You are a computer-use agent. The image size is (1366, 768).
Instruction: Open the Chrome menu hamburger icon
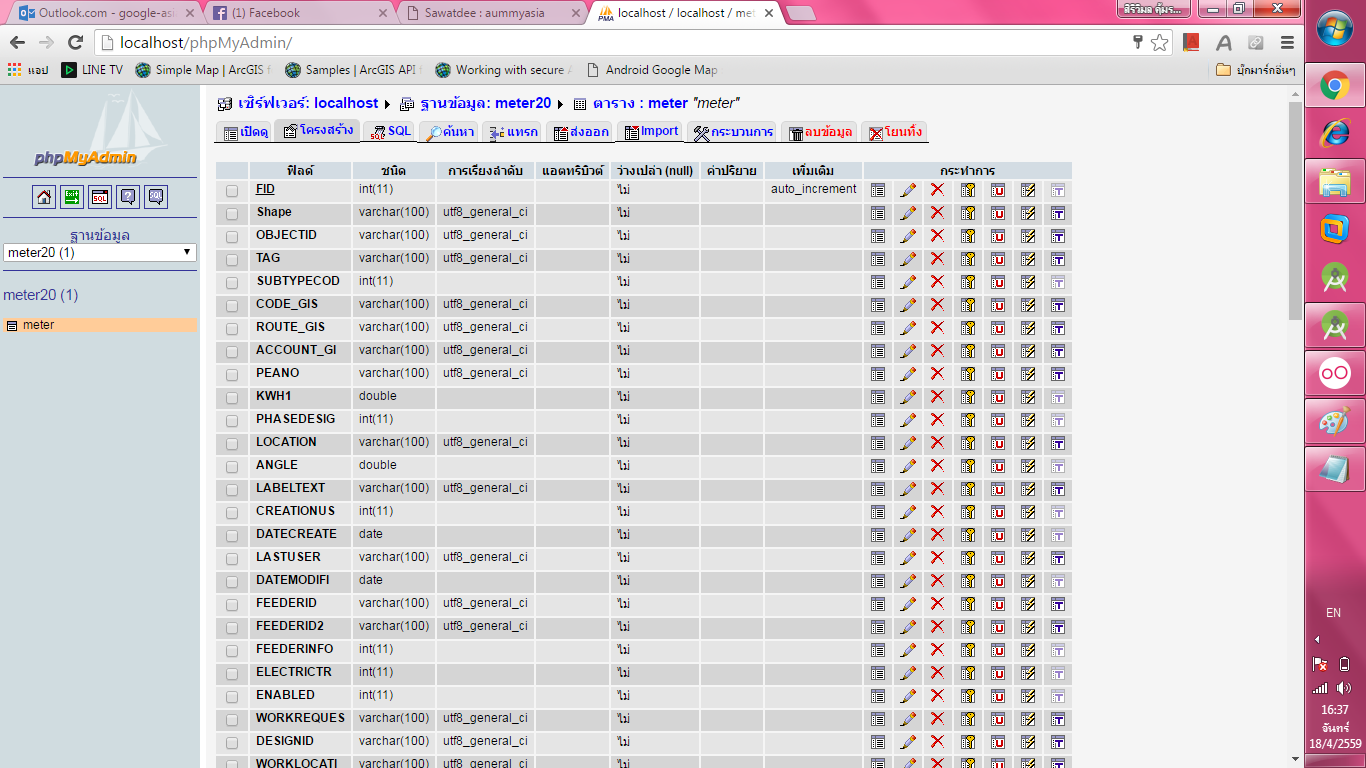1287,42
